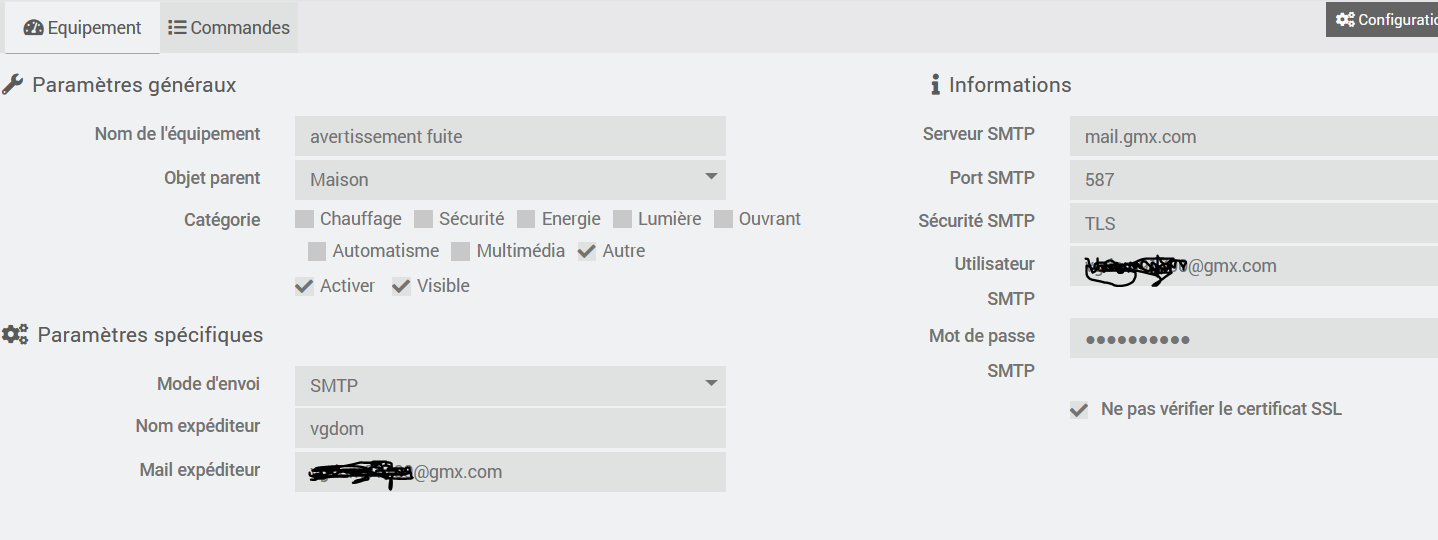
Task: Switch to the Commandes tab
Action: coord(229,28)
